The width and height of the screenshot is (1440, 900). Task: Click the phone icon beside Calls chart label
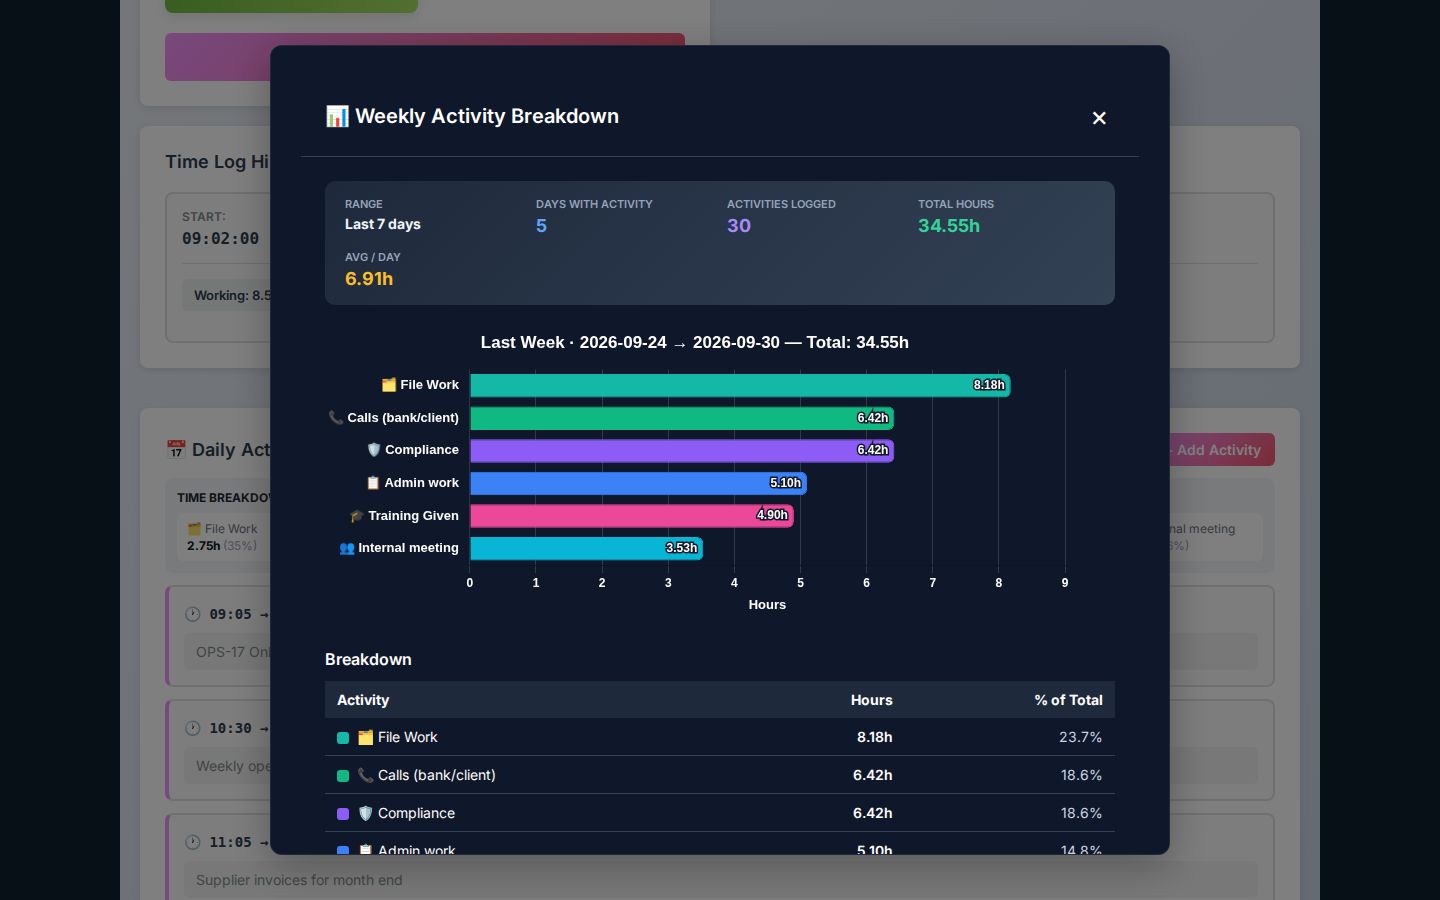[336, 418]
